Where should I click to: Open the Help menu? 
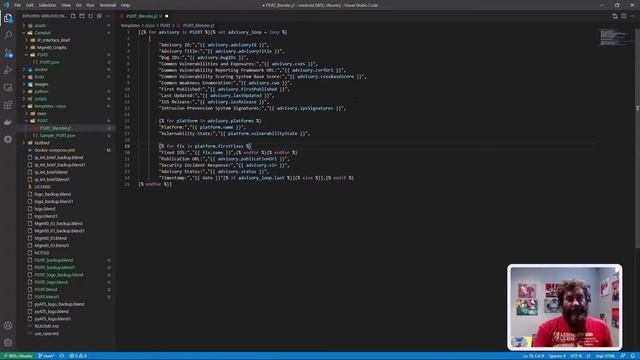tap(125, 5)
